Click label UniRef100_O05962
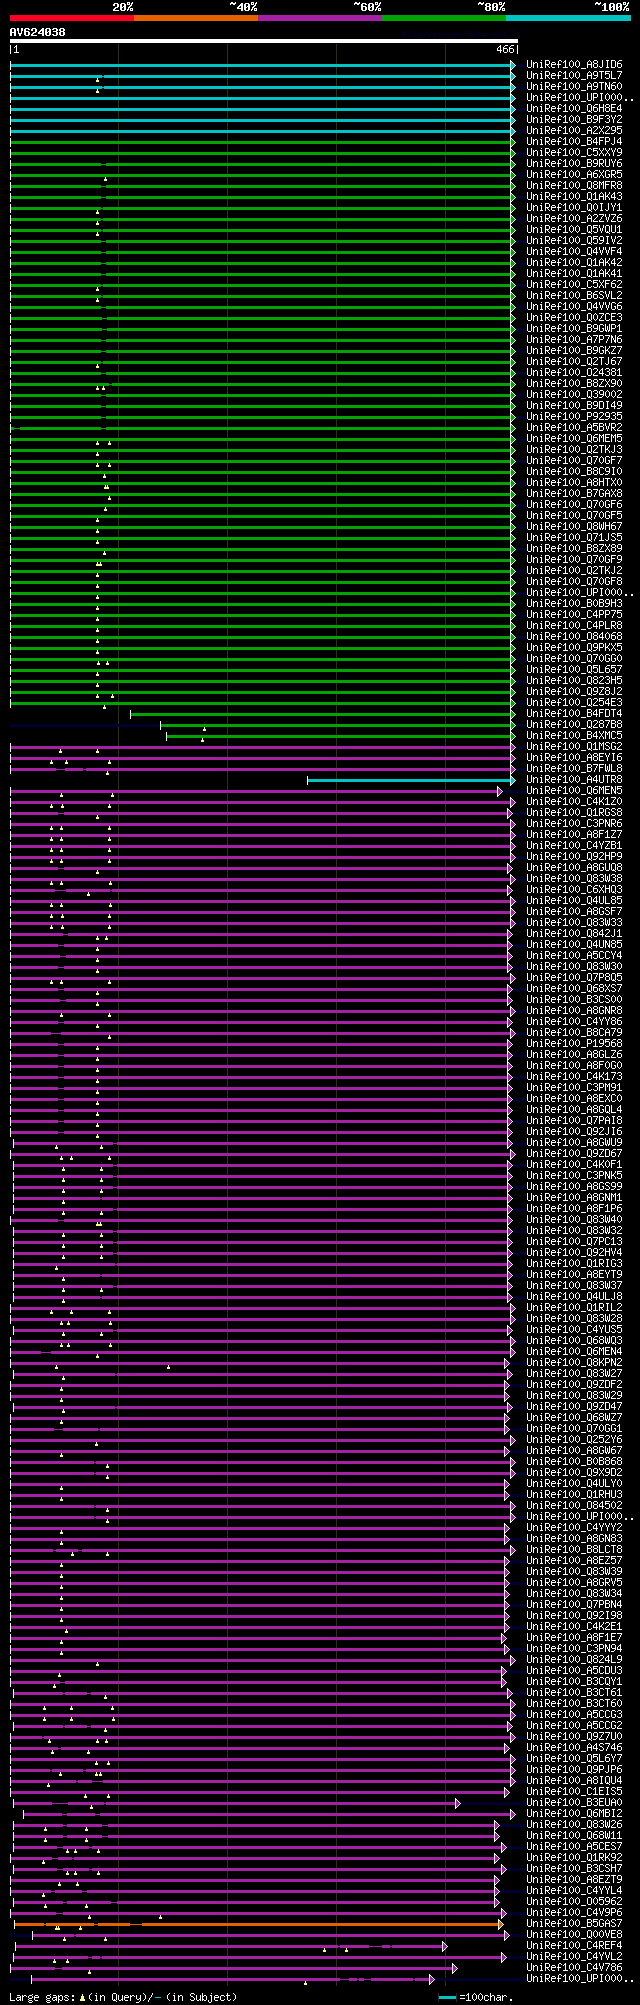The image size is (640, 2005). pyautogui.click(x=574, y=1901)
